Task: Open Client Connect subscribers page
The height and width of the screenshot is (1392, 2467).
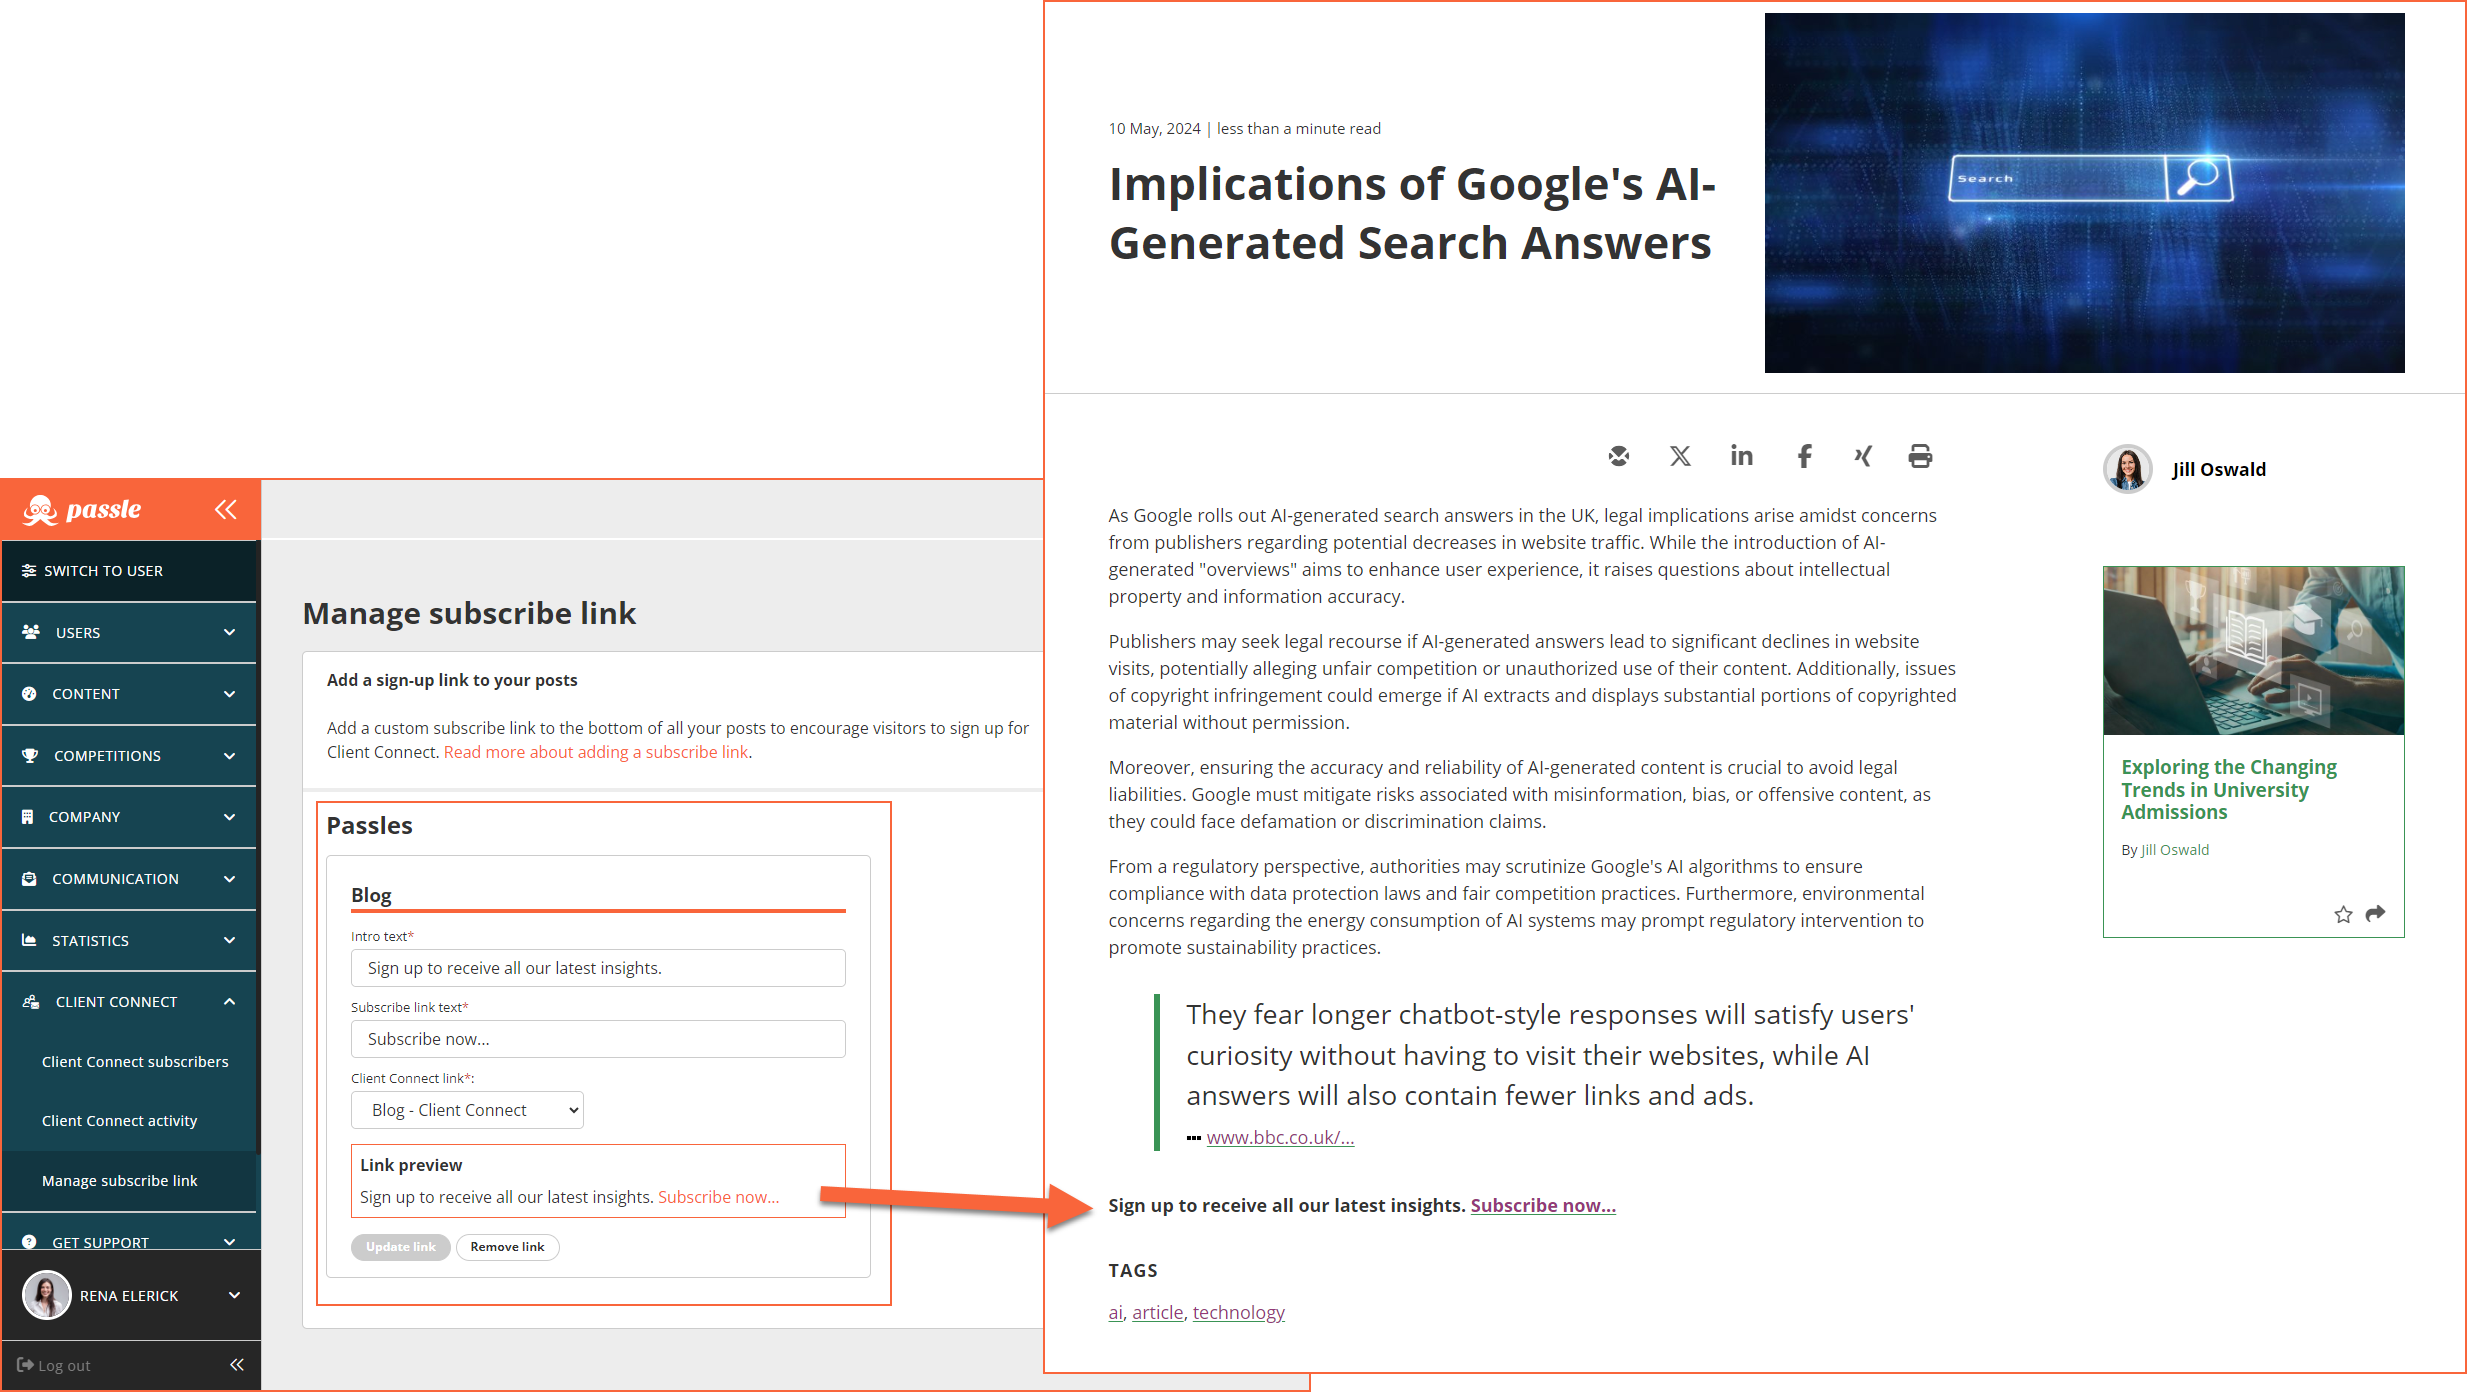Action: tap(135, 1062)
